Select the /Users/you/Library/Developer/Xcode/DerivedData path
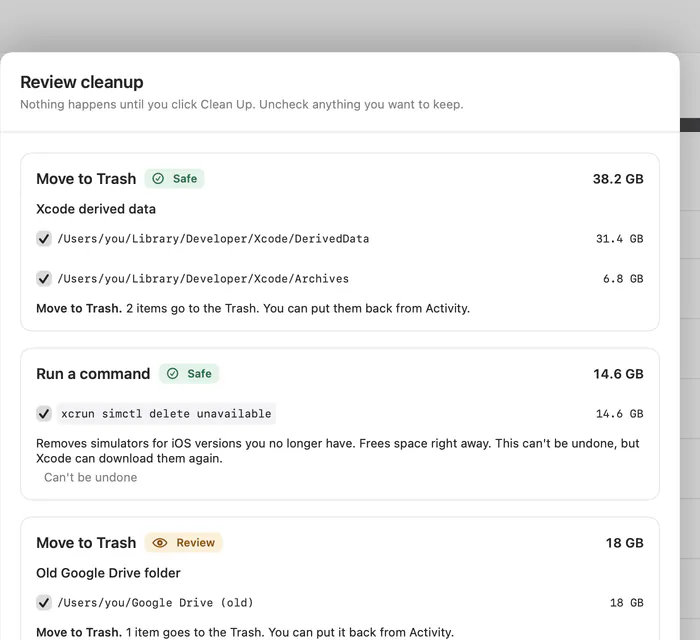 click(213, 239)
